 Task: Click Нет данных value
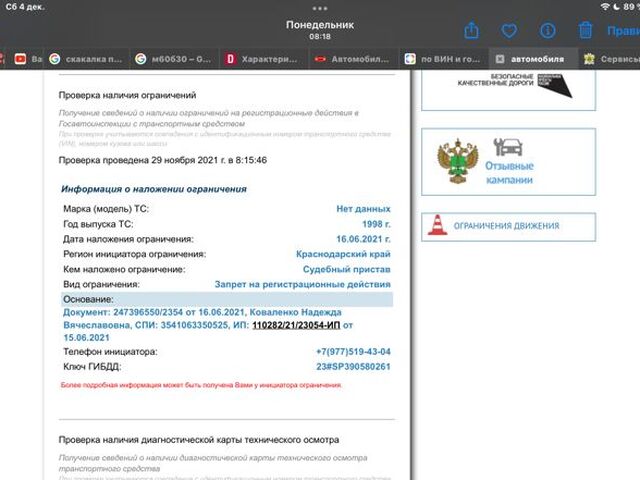pyautogui.click(x=363, y=209)
